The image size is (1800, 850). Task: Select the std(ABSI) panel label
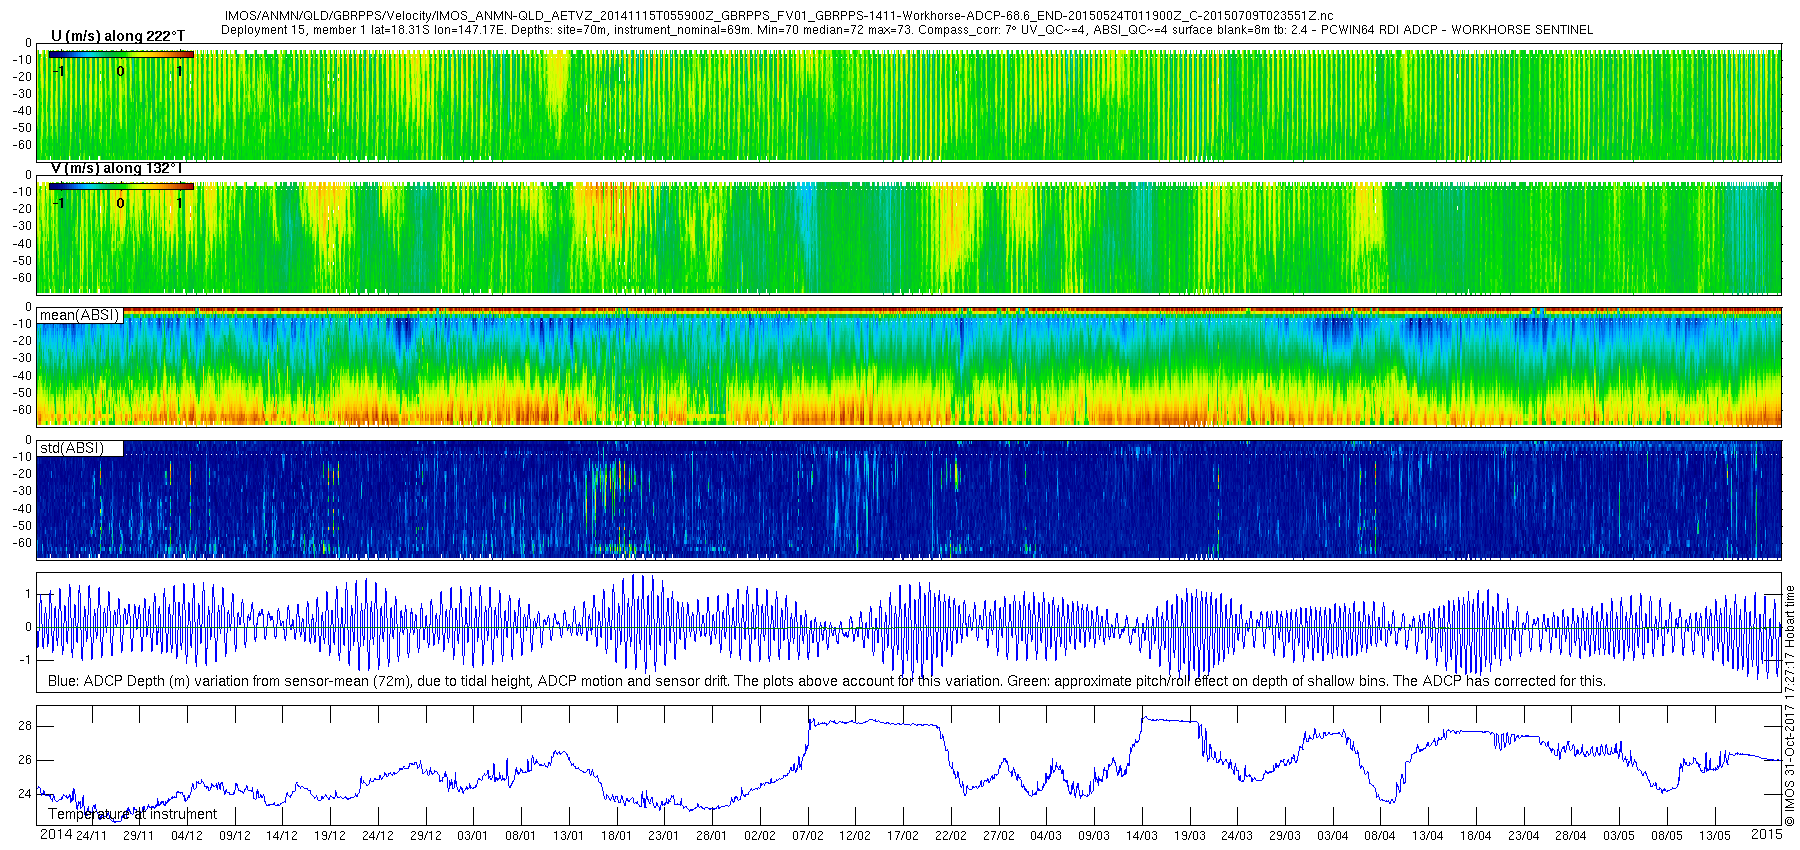71,448
